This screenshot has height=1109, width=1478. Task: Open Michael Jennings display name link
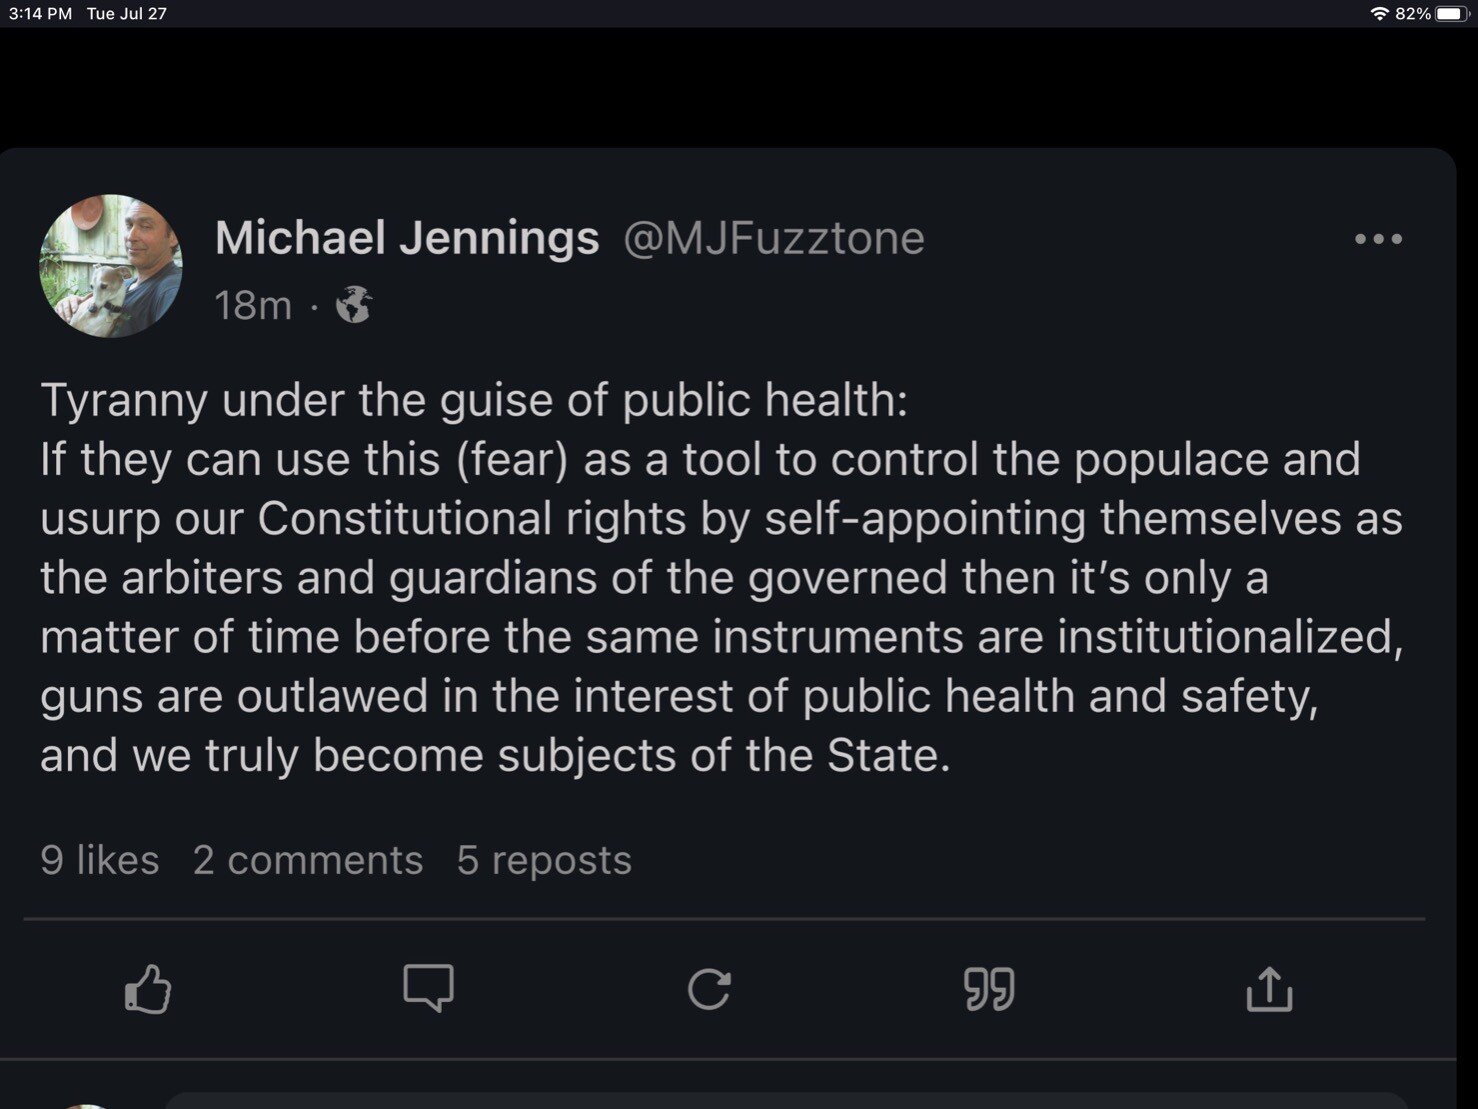click(407, 238)
